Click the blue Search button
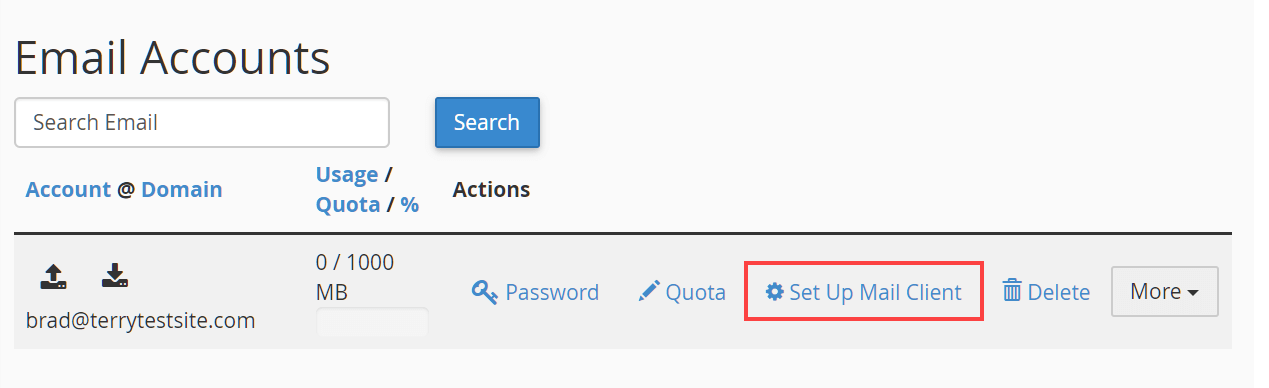The width and height of the screenshot is (1269, 388). click(x=487, y=122)
